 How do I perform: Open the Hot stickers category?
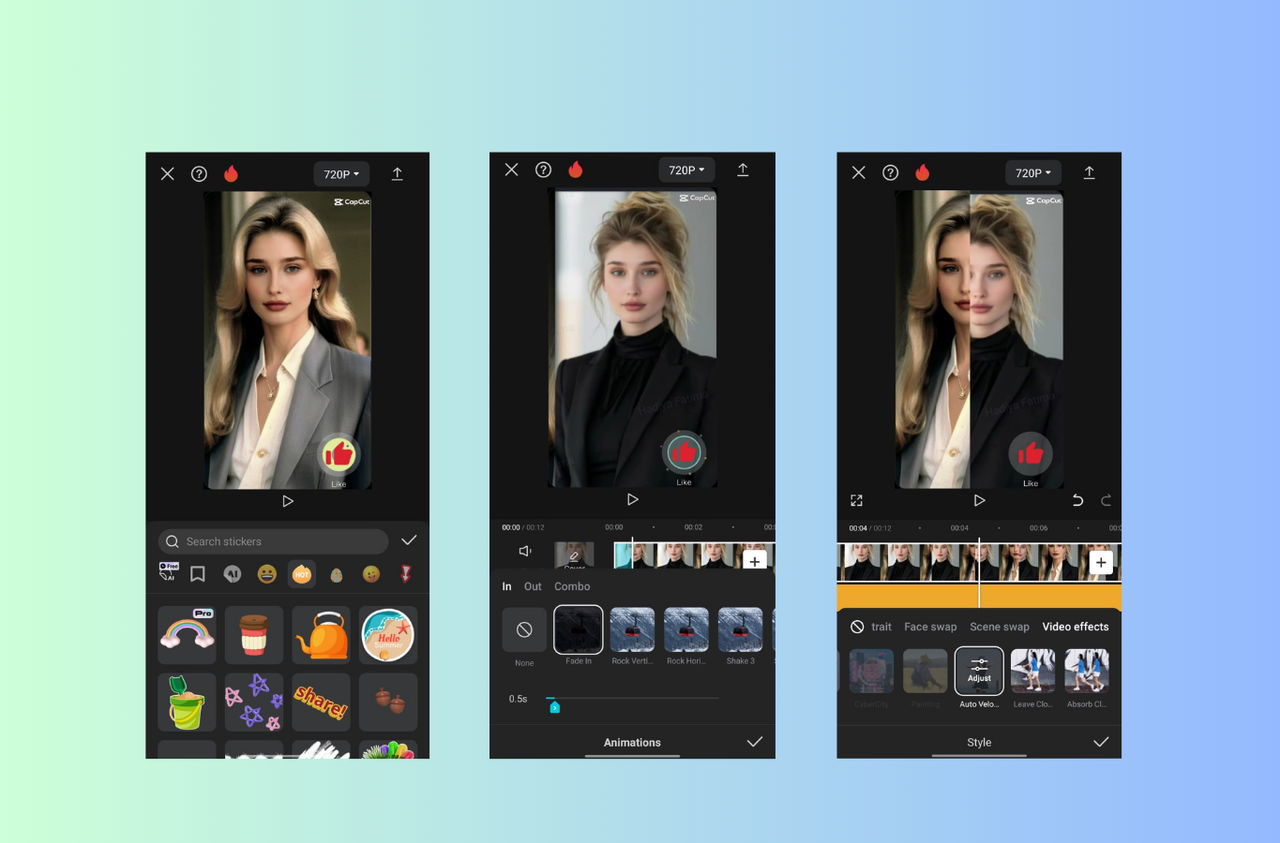click(x=301, y=574)
